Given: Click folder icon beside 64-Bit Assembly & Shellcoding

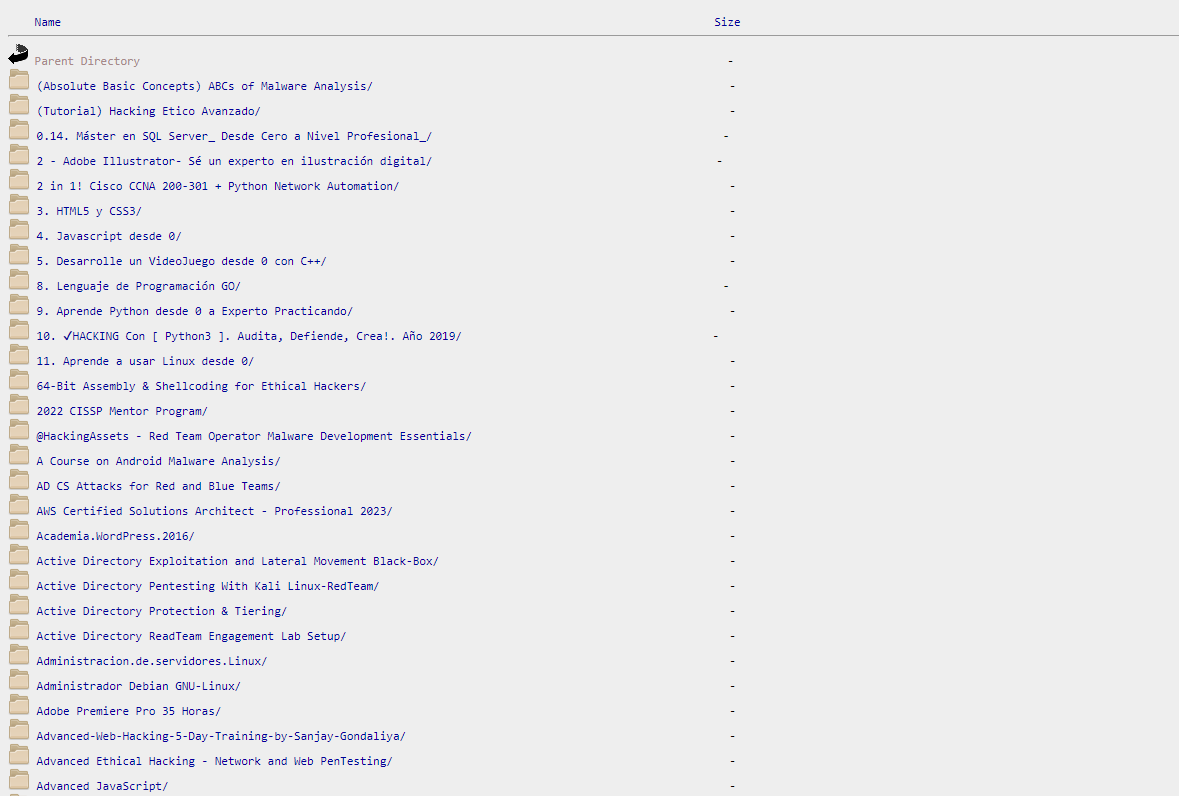Looking at the screenshot, I should (x=19, y=380).
